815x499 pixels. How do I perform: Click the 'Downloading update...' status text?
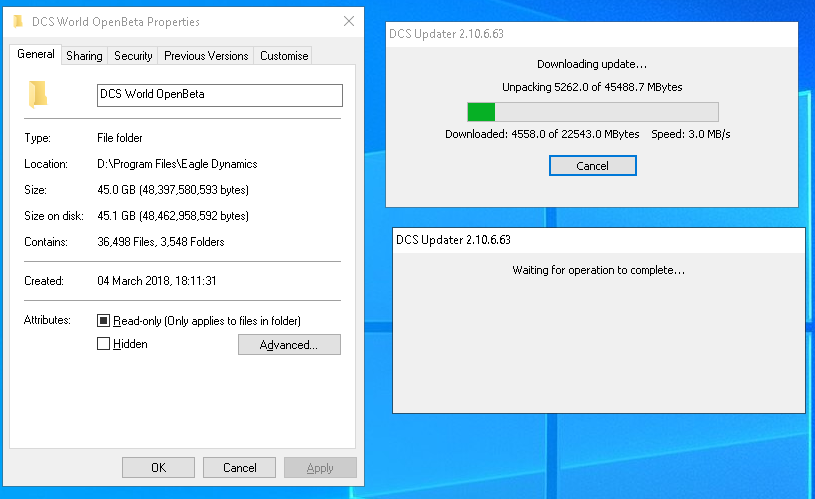[592, 64]
